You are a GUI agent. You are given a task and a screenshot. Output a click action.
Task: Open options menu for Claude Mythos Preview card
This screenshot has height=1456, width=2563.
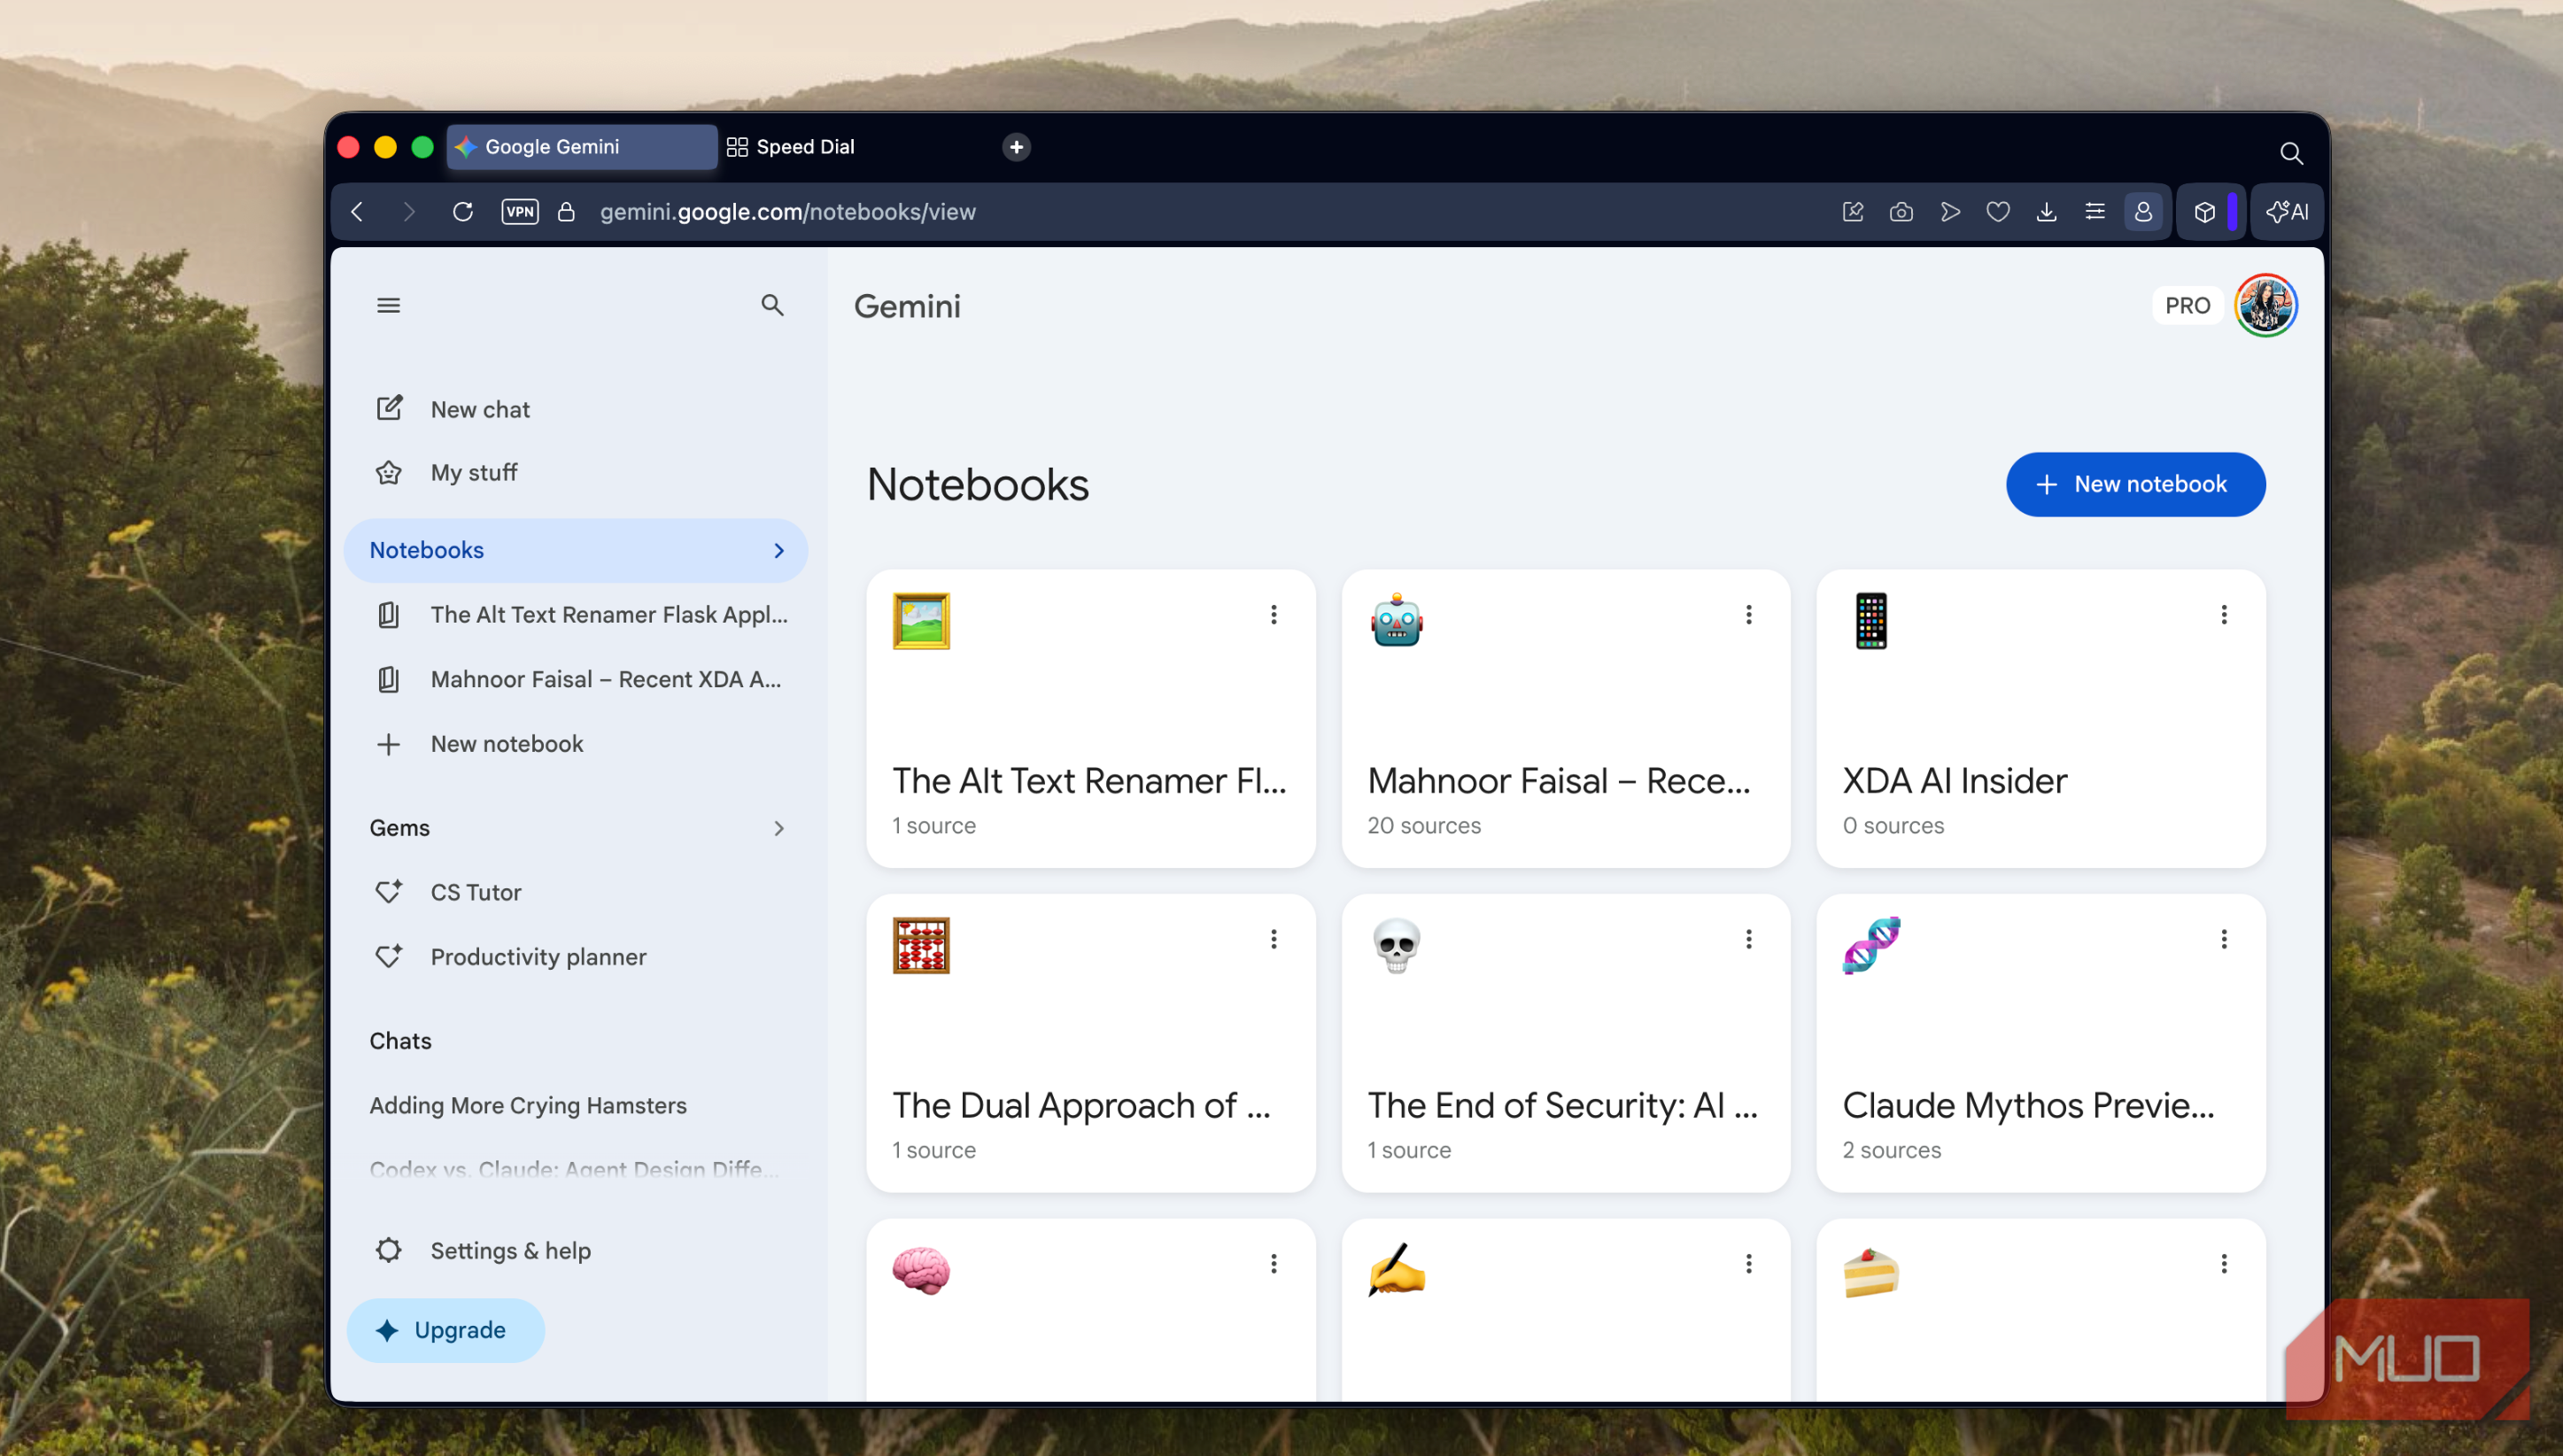click(x=2223, y=939)
